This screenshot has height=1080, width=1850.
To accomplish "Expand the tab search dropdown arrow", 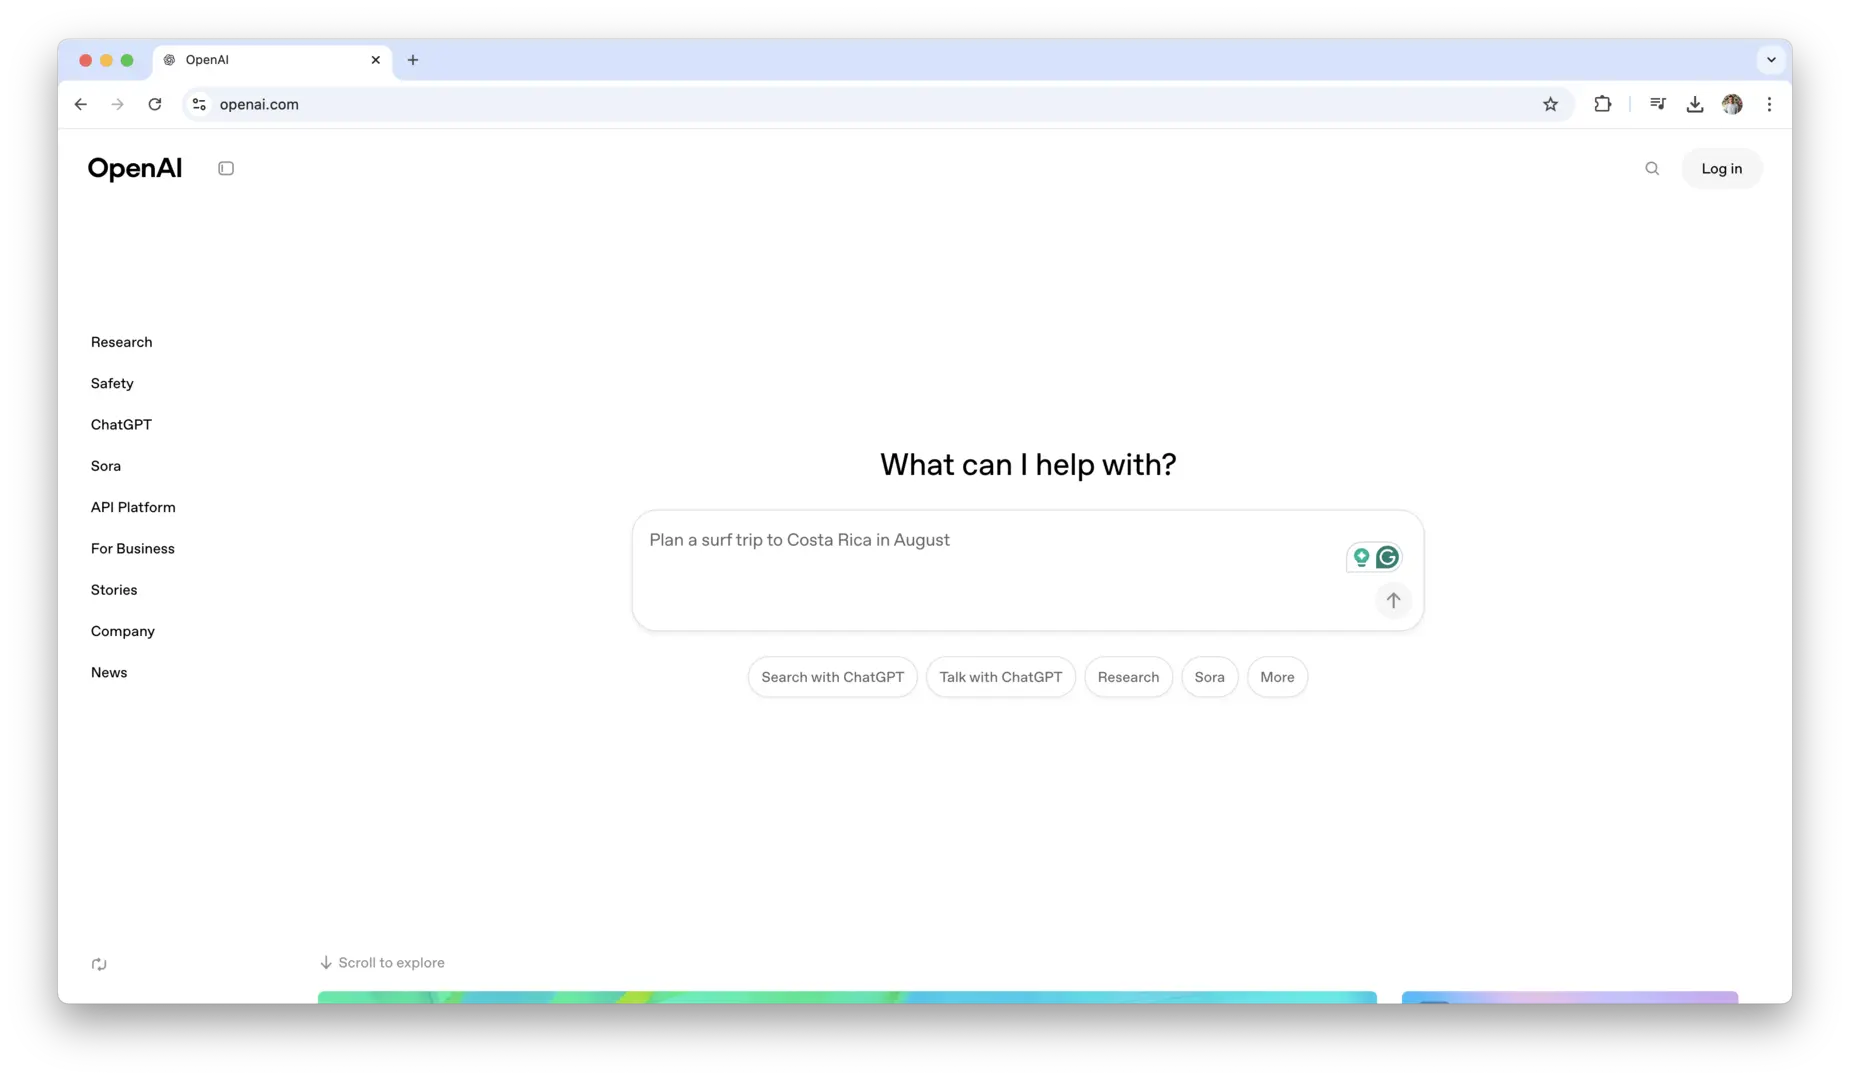I will tap(1771, 60).
